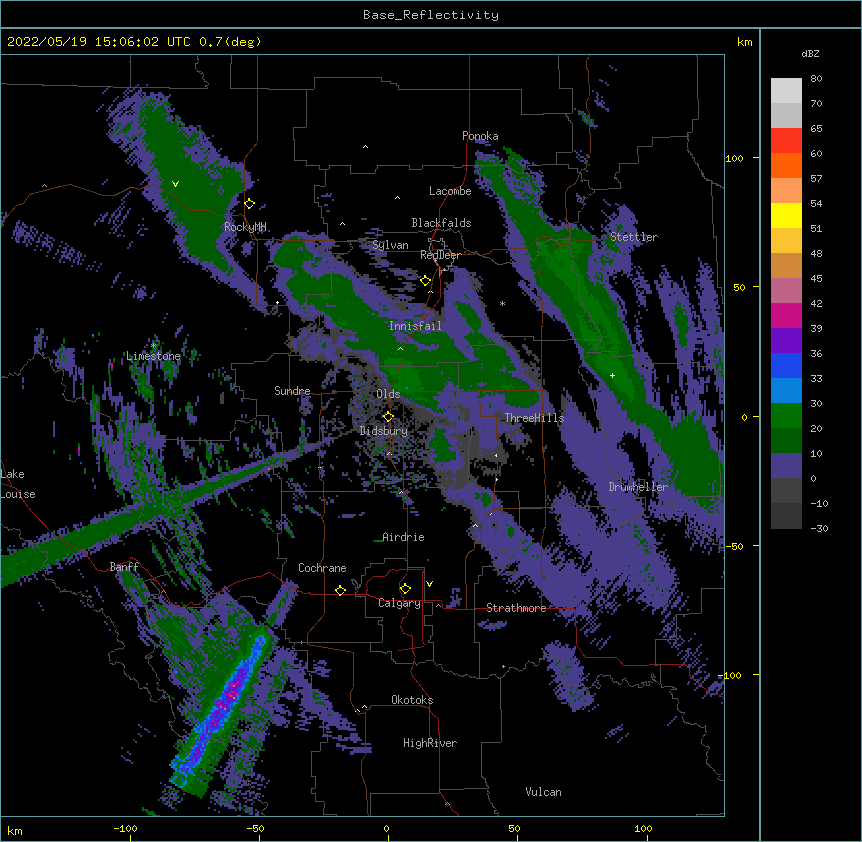Click the Cochrane town label

coord(322,568)
